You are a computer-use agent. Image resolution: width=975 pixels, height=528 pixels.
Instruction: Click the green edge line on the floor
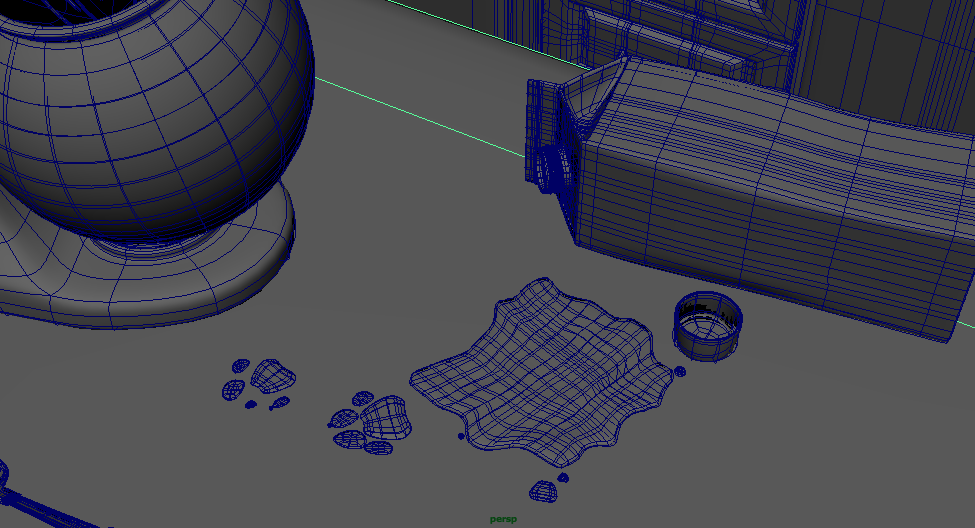[x=420, y=116]
